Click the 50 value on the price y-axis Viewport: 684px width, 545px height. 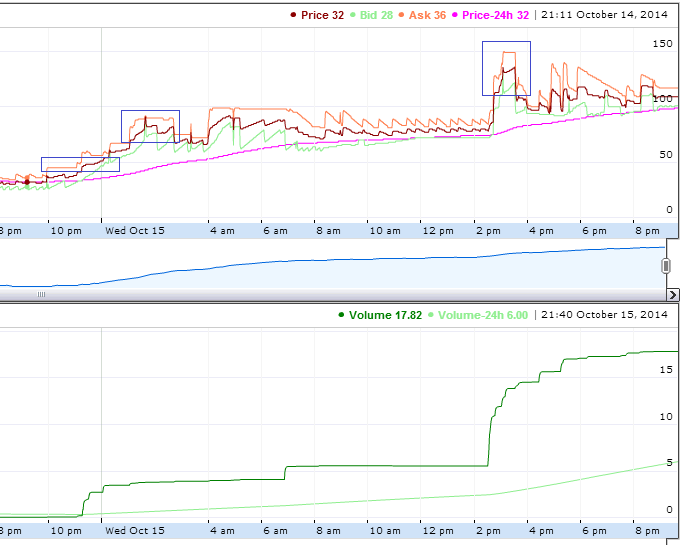pyautogui.click(x=666, y=155)
